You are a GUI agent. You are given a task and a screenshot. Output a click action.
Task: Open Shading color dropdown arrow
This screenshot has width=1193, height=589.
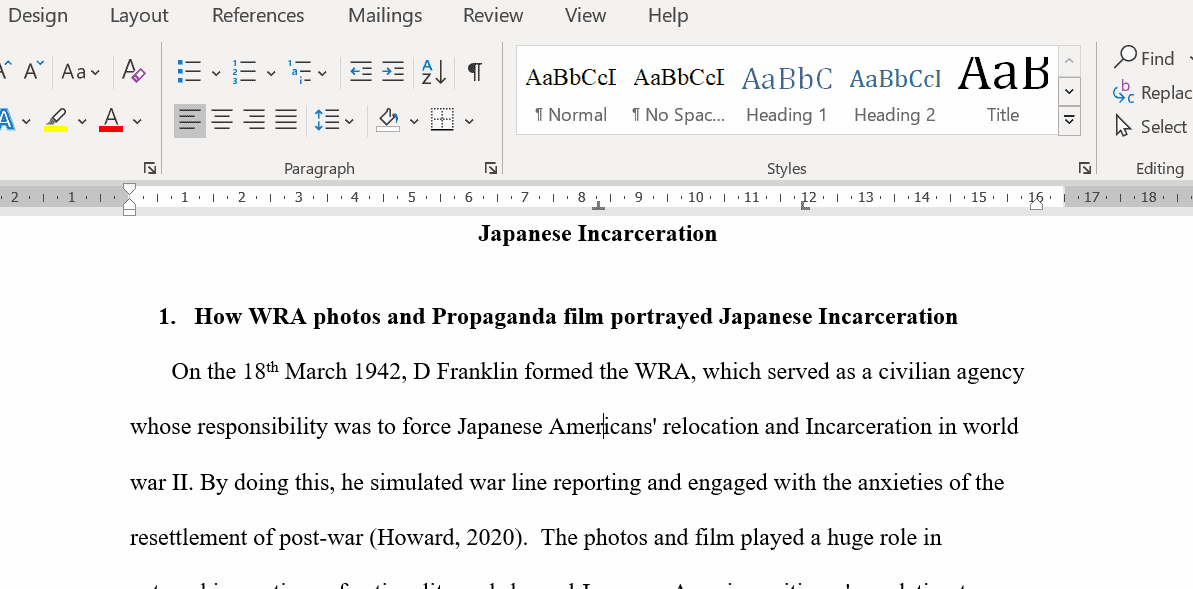coord(414,120)
